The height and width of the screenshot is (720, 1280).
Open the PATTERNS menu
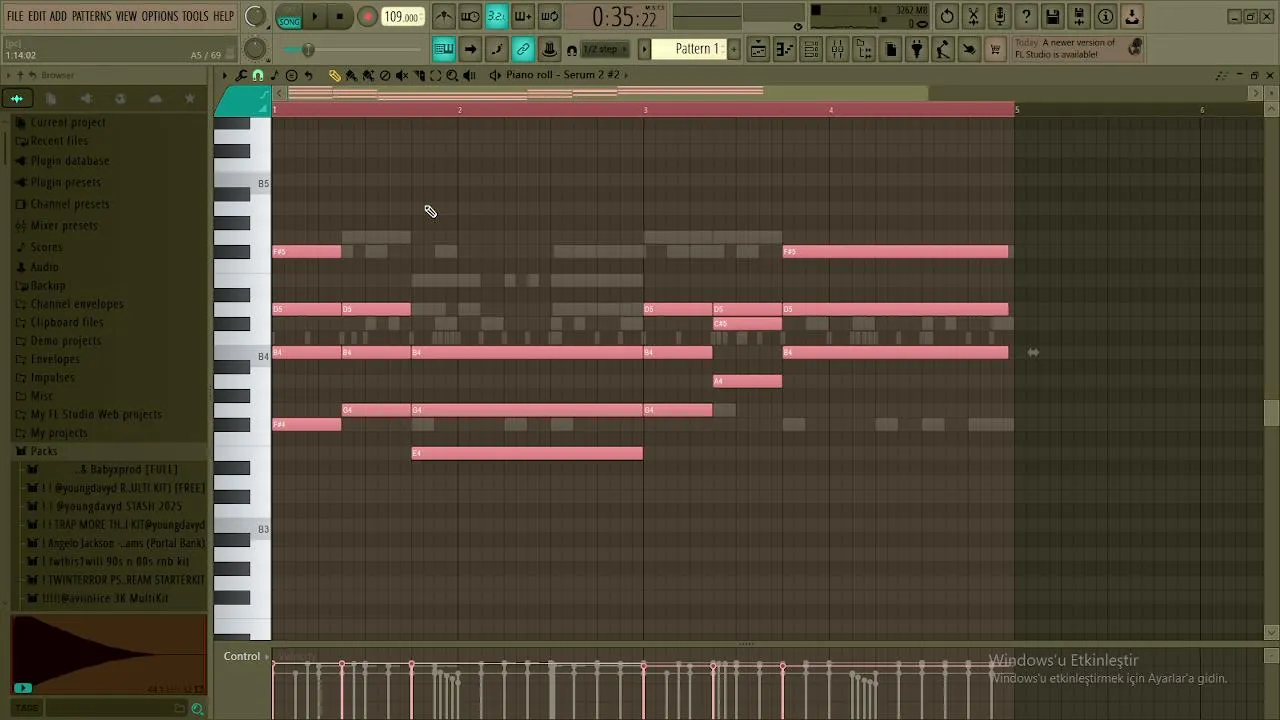(x=91, y=16)
